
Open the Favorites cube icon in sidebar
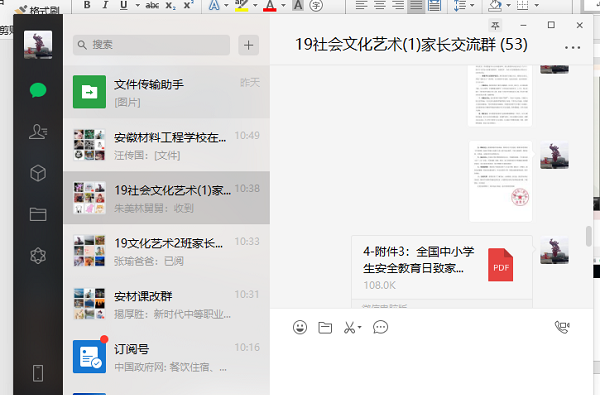[x=38, y=173]
